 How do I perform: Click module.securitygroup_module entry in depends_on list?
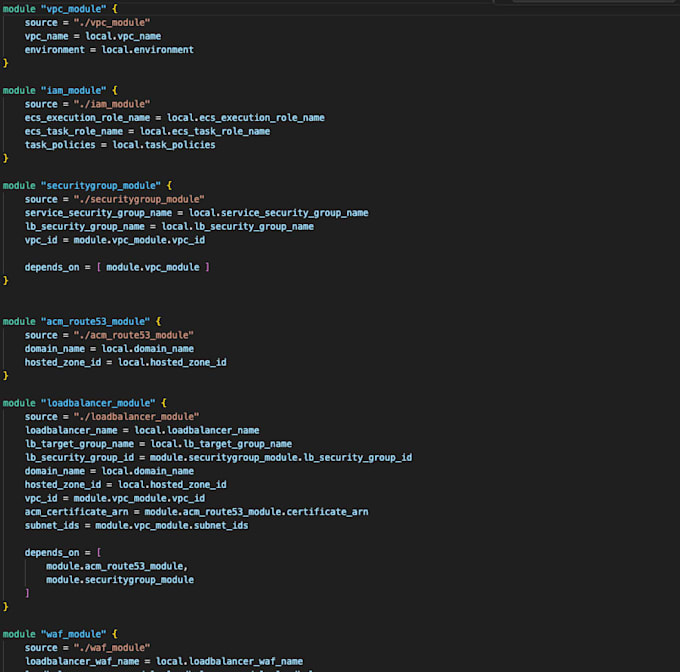(120, 580)
